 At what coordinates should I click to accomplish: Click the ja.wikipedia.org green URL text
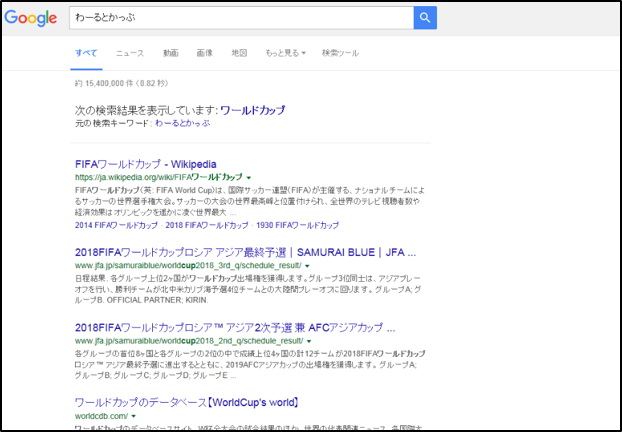pyautogui.click(x=159, y=177)
